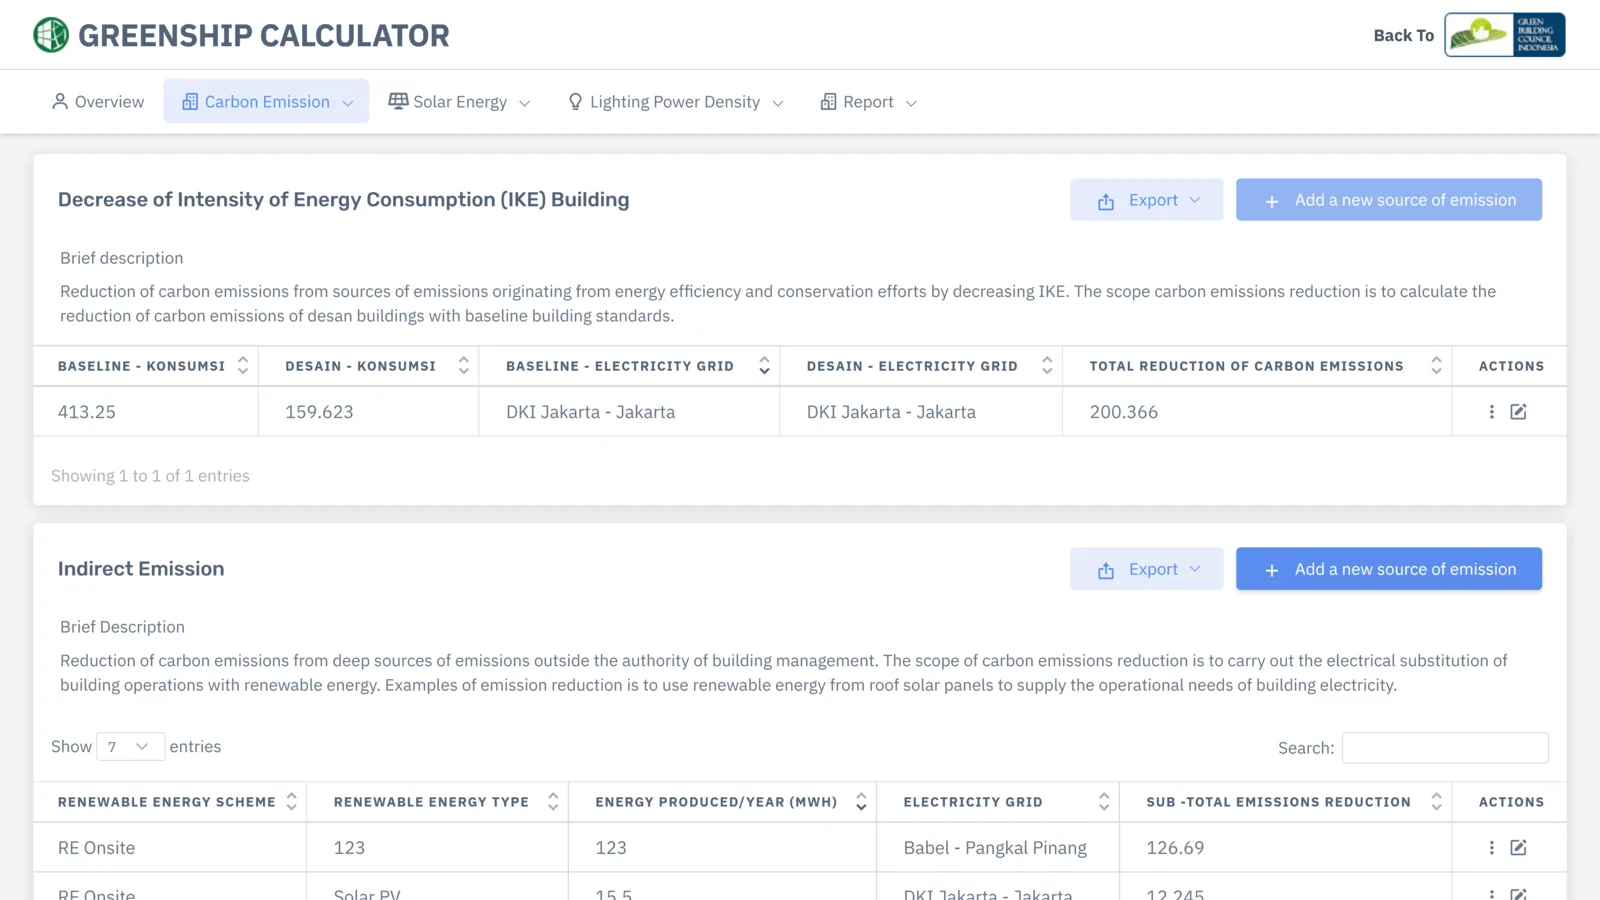Edit the Babel - Pangkal Pinang row
This screenshot has width=1600, height=900.
click(x=1519, y=848)
